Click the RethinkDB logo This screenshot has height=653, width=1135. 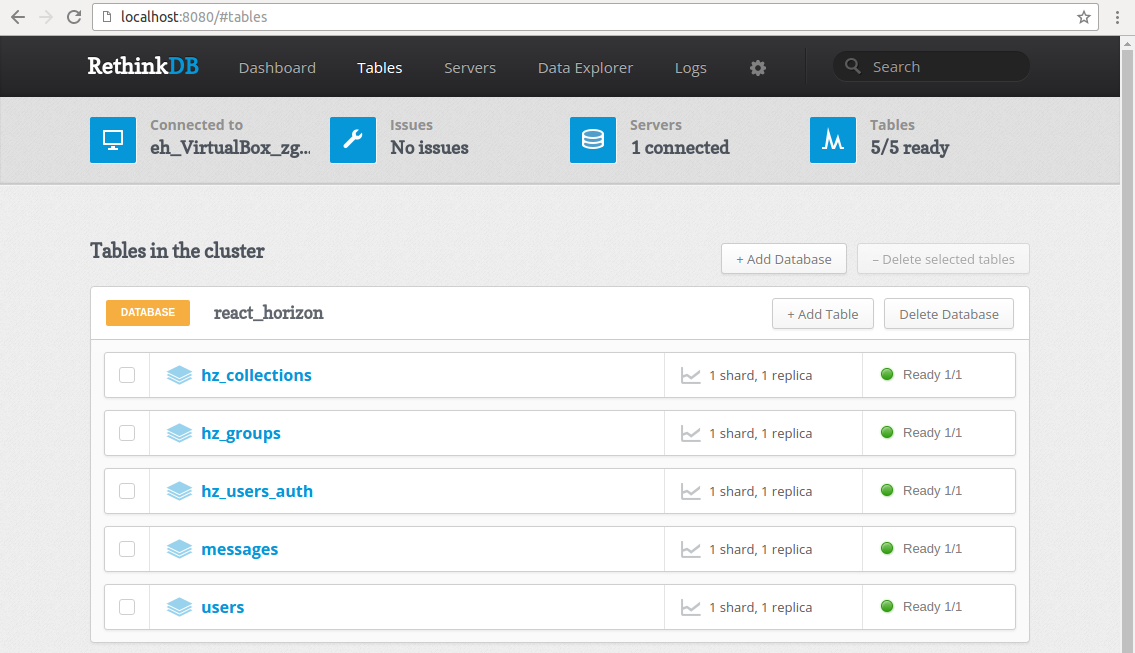143,67
